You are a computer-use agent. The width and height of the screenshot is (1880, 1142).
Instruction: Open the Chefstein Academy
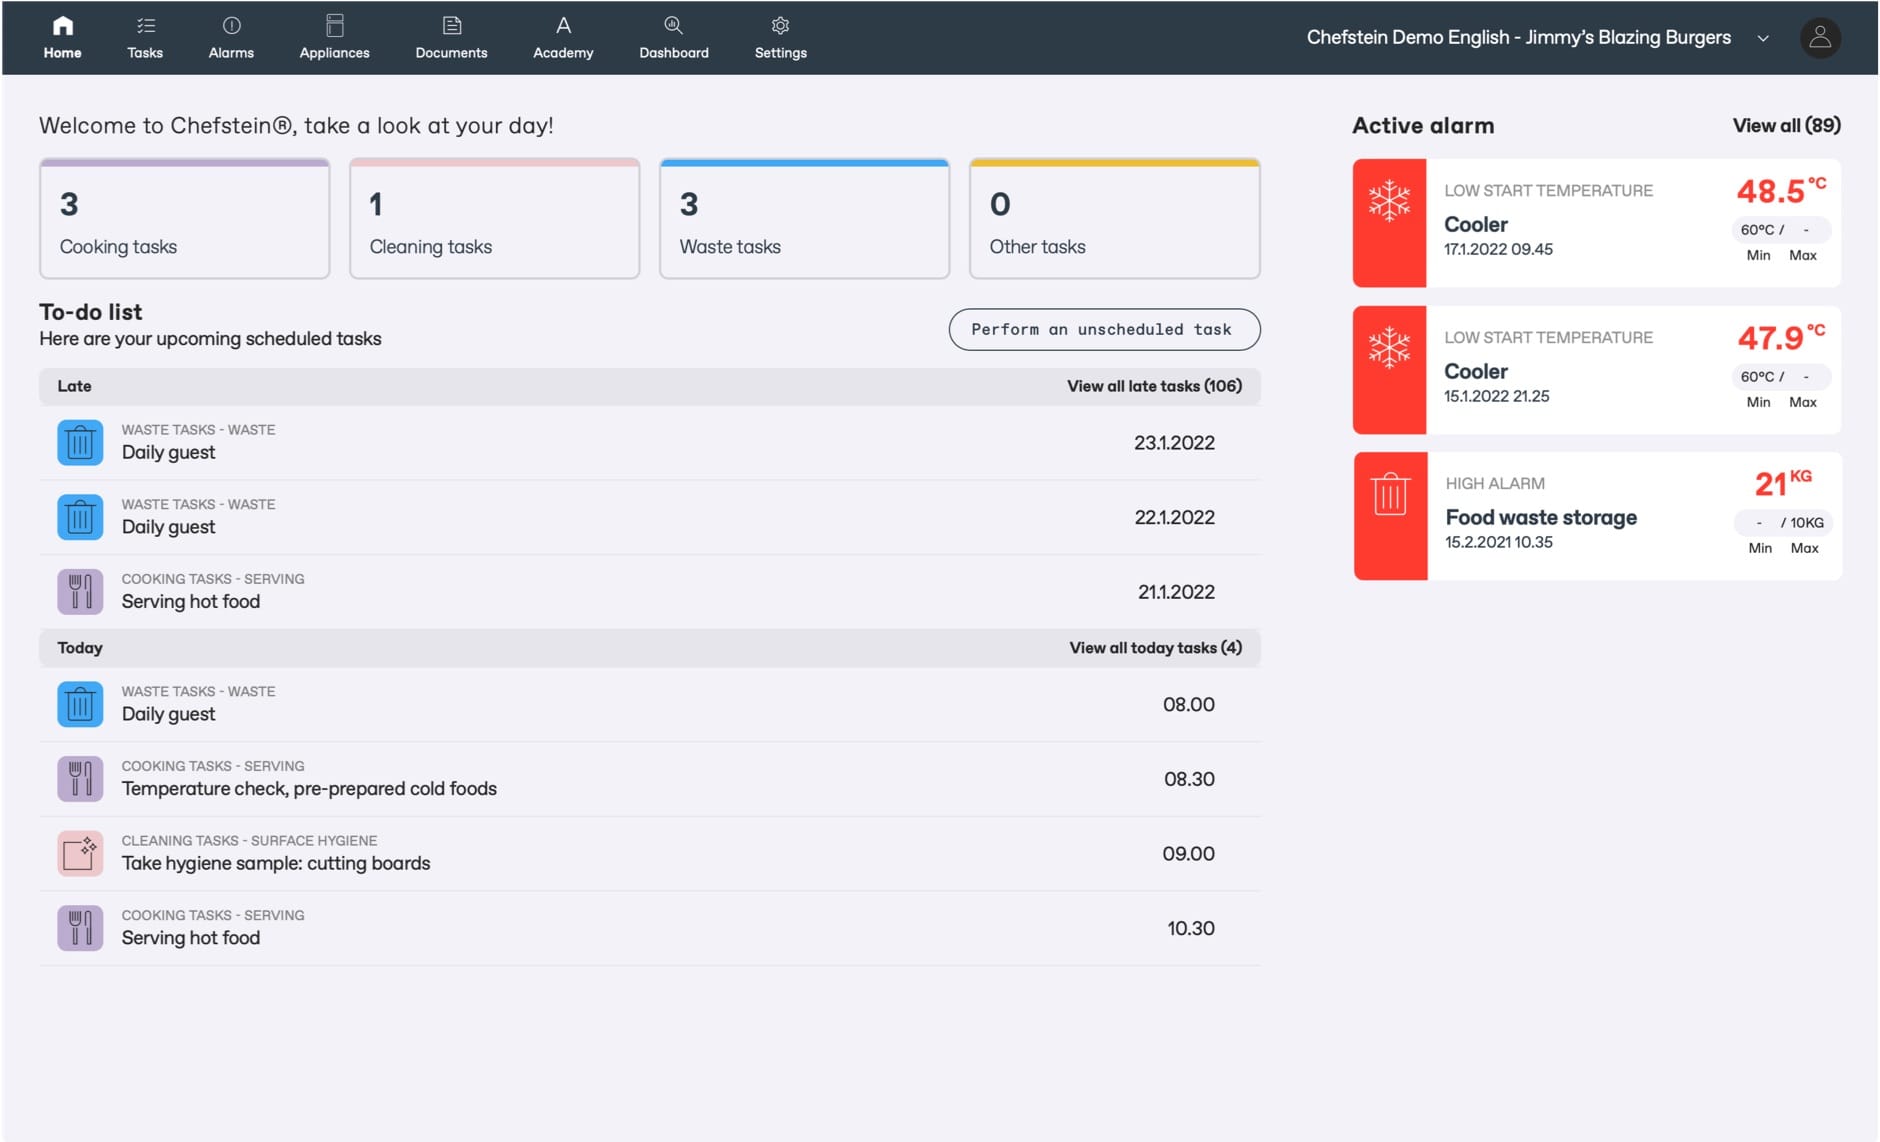(563, 37)
